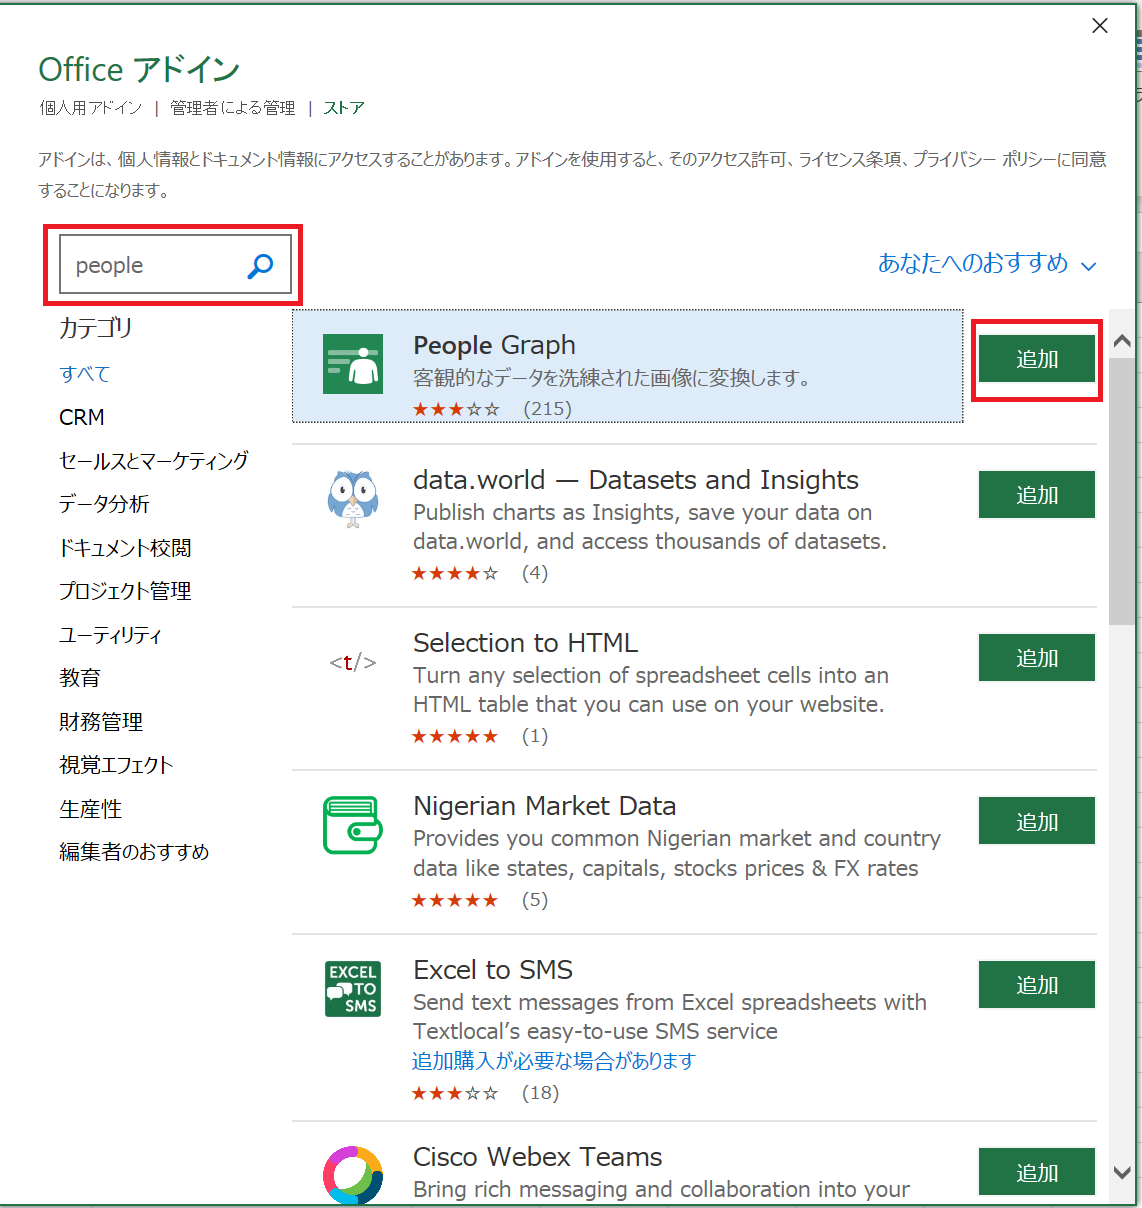The height and width of the screenshot is (1208, 1142).
Task: Open the Nigerian Market Data title
Action: (x=544, y=806)
